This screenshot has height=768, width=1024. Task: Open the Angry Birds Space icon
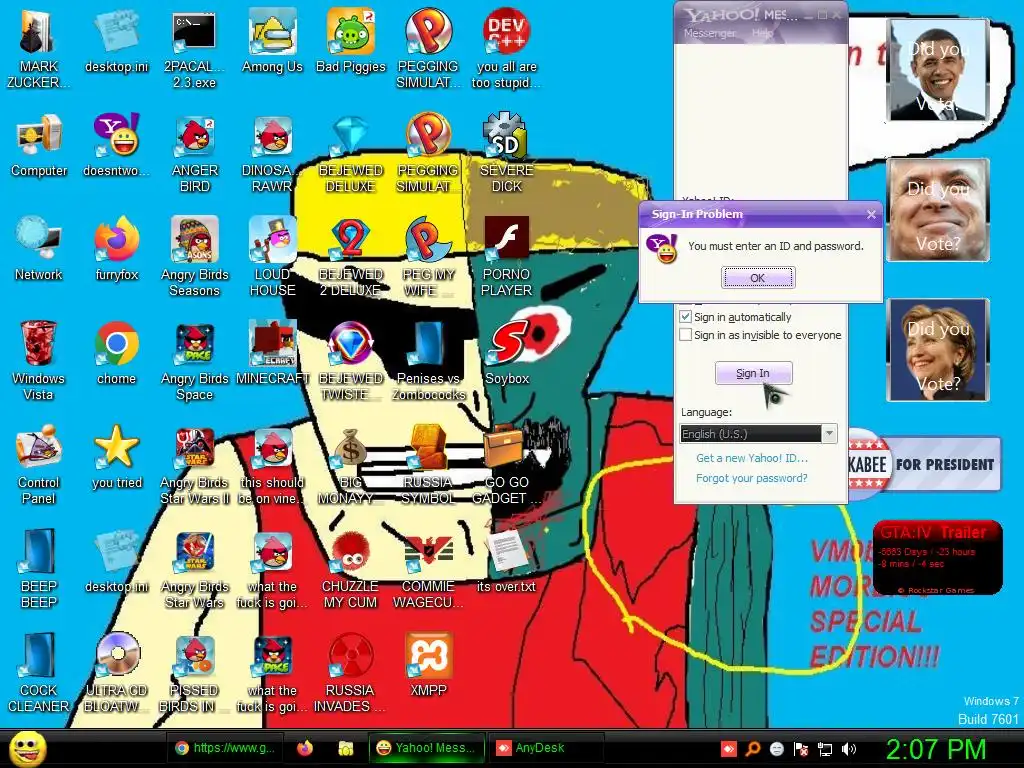pos(195,360)
